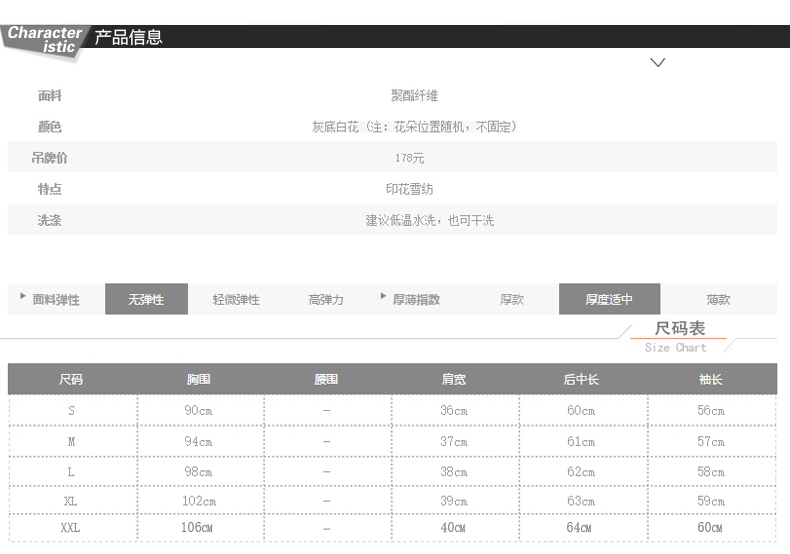This screenshot has width=790, height=554.
Task: Choose the 高弹力 elasticity option
Action: (326, 299)
